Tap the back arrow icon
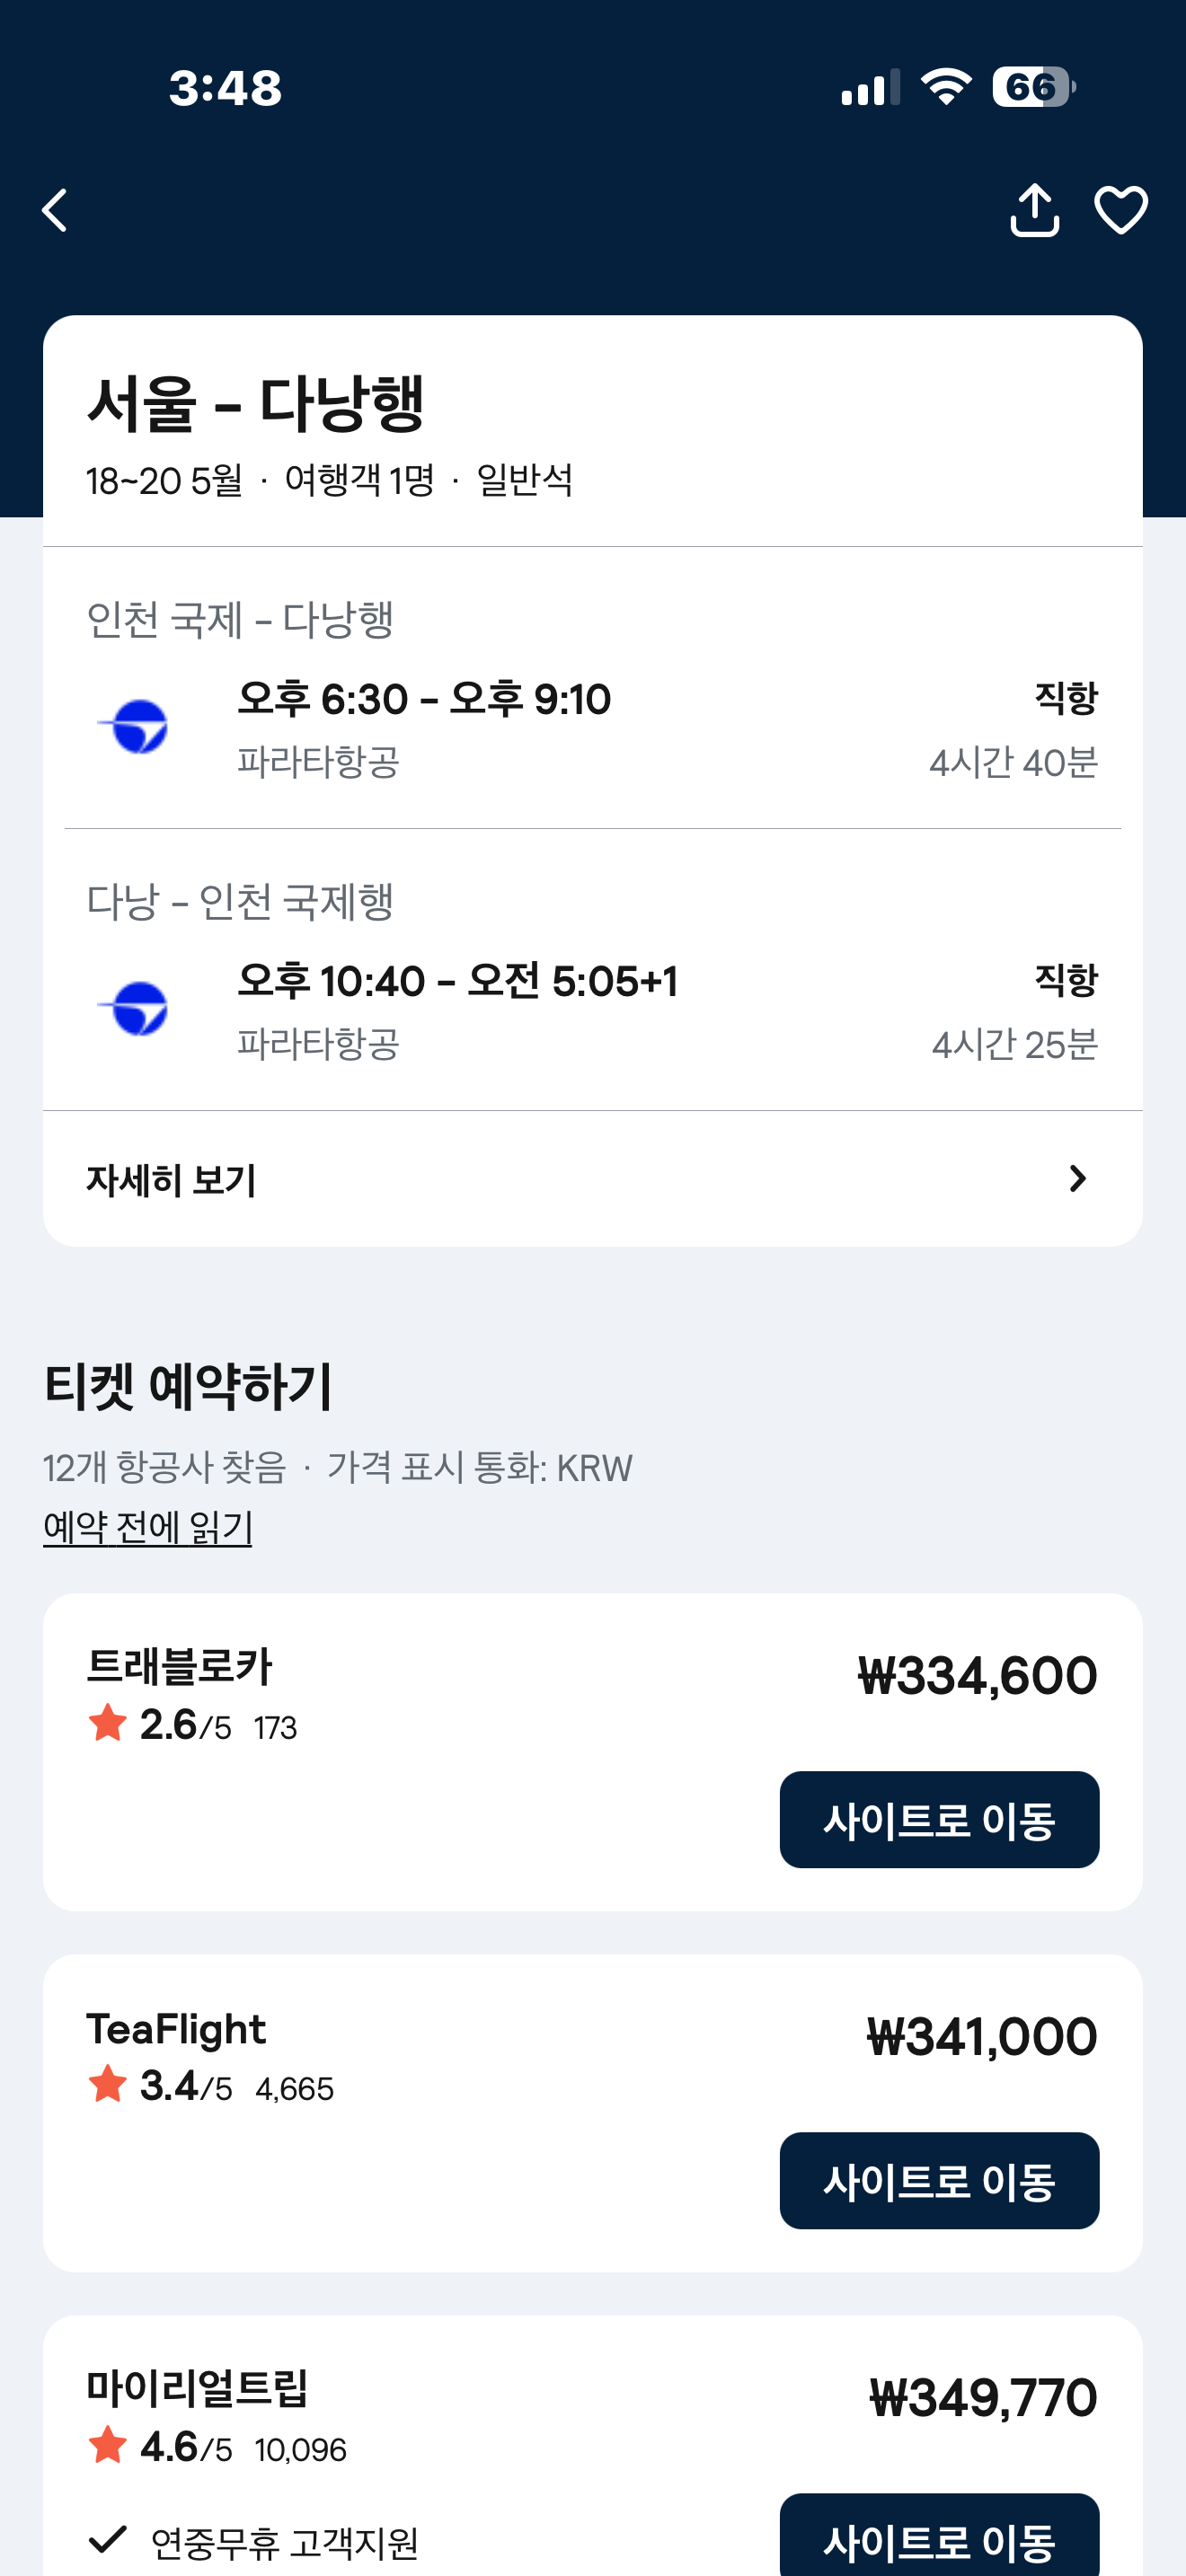The image size is (1186, 2576). [x=56, y=210]
